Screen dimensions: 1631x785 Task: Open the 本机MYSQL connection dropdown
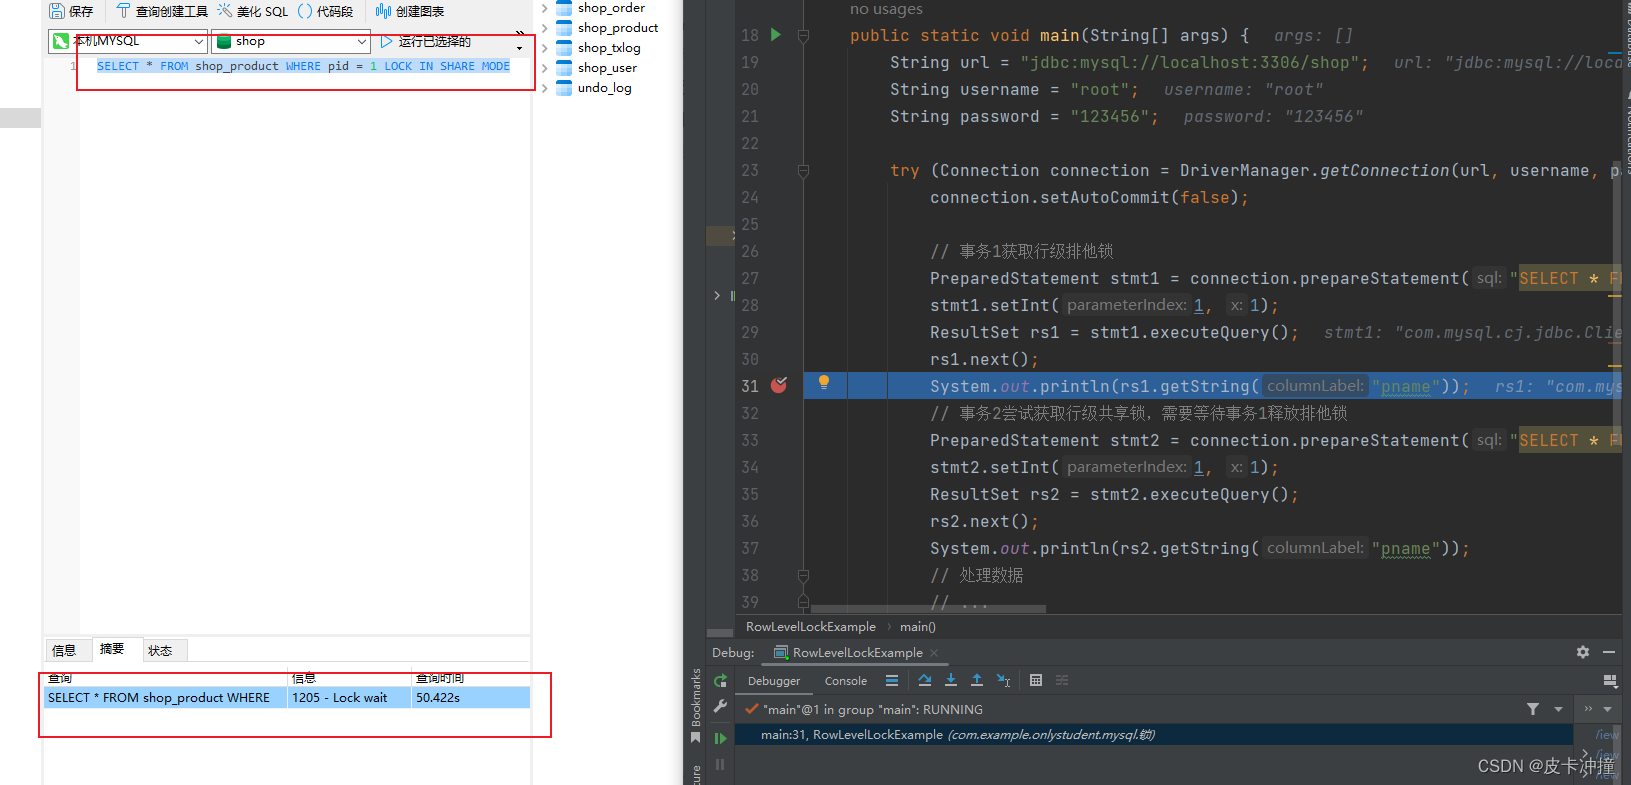point(128,42)
